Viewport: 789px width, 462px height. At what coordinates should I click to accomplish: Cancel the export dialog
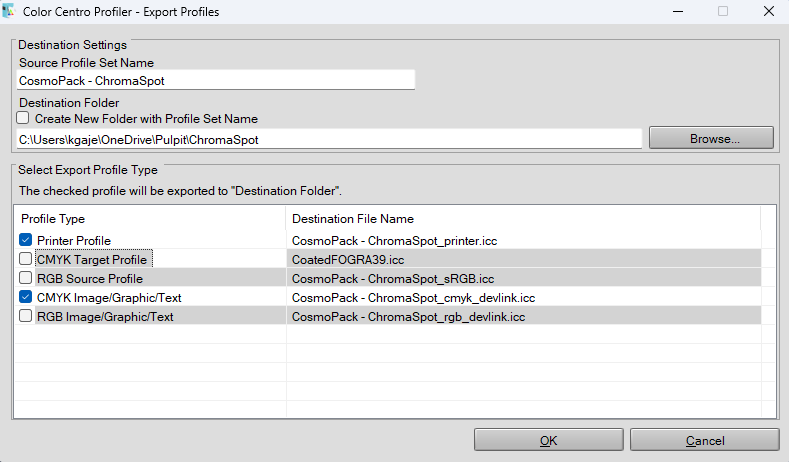click(704, 440)
